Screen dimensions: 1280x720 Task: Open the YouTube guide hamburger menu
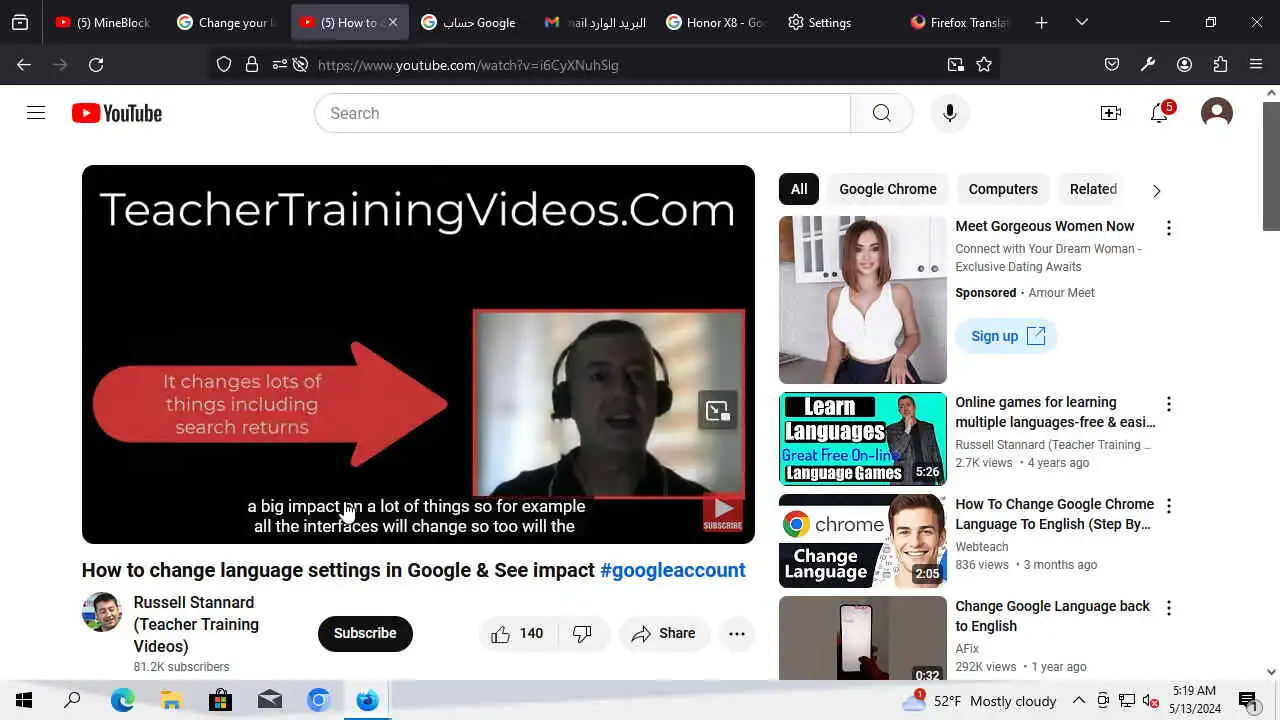[36, 113]
